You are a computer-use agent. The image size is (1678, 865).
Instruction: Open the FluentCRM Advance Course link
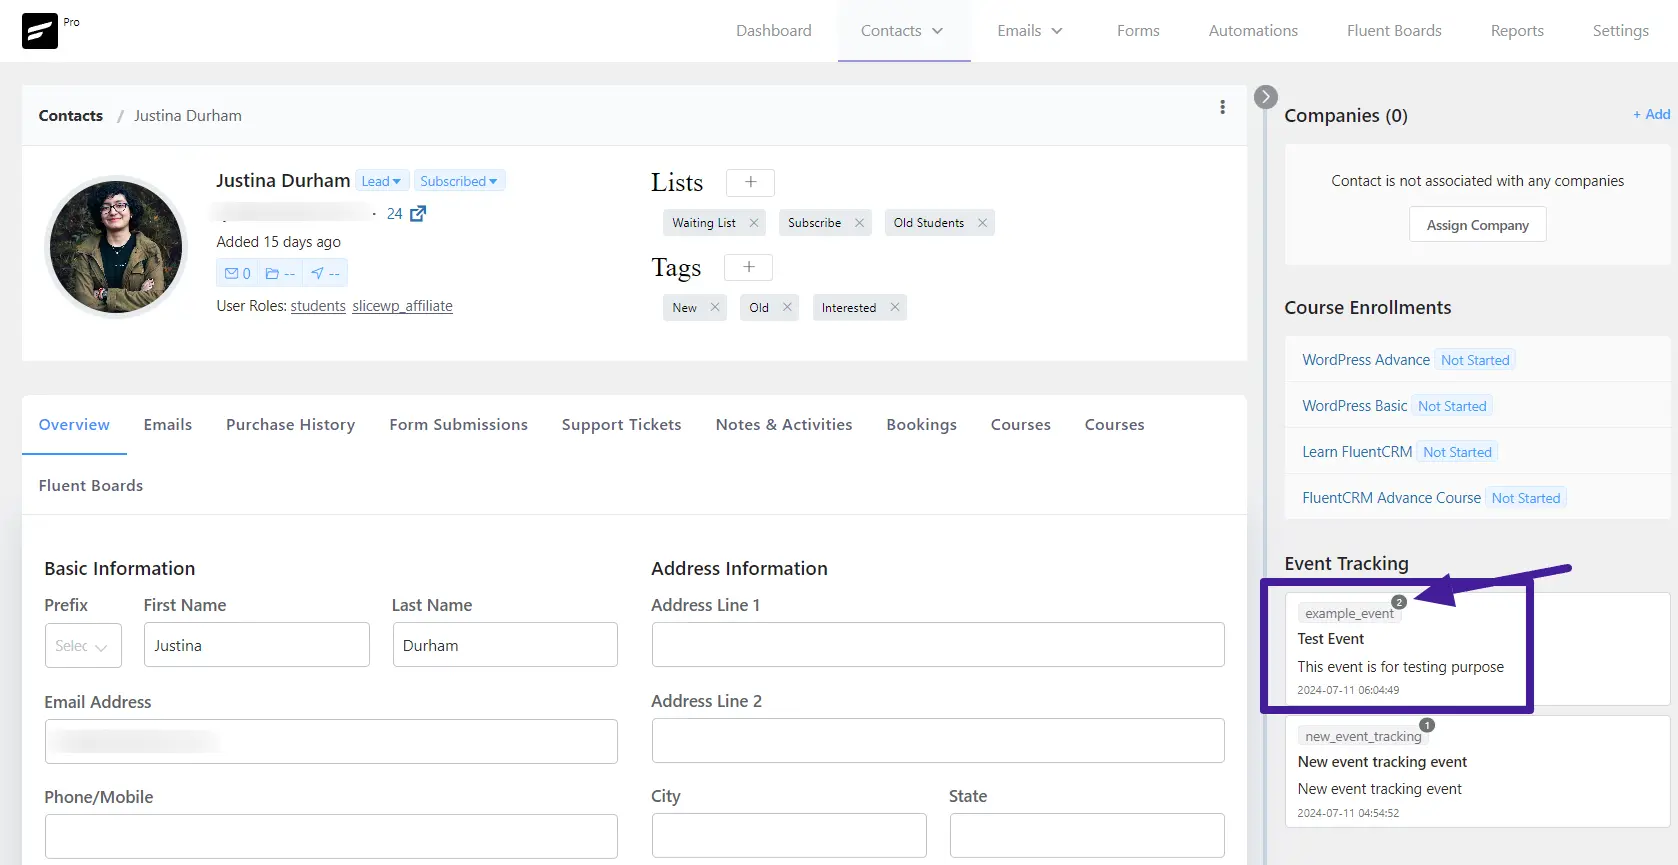click(x=1391, y=498)
